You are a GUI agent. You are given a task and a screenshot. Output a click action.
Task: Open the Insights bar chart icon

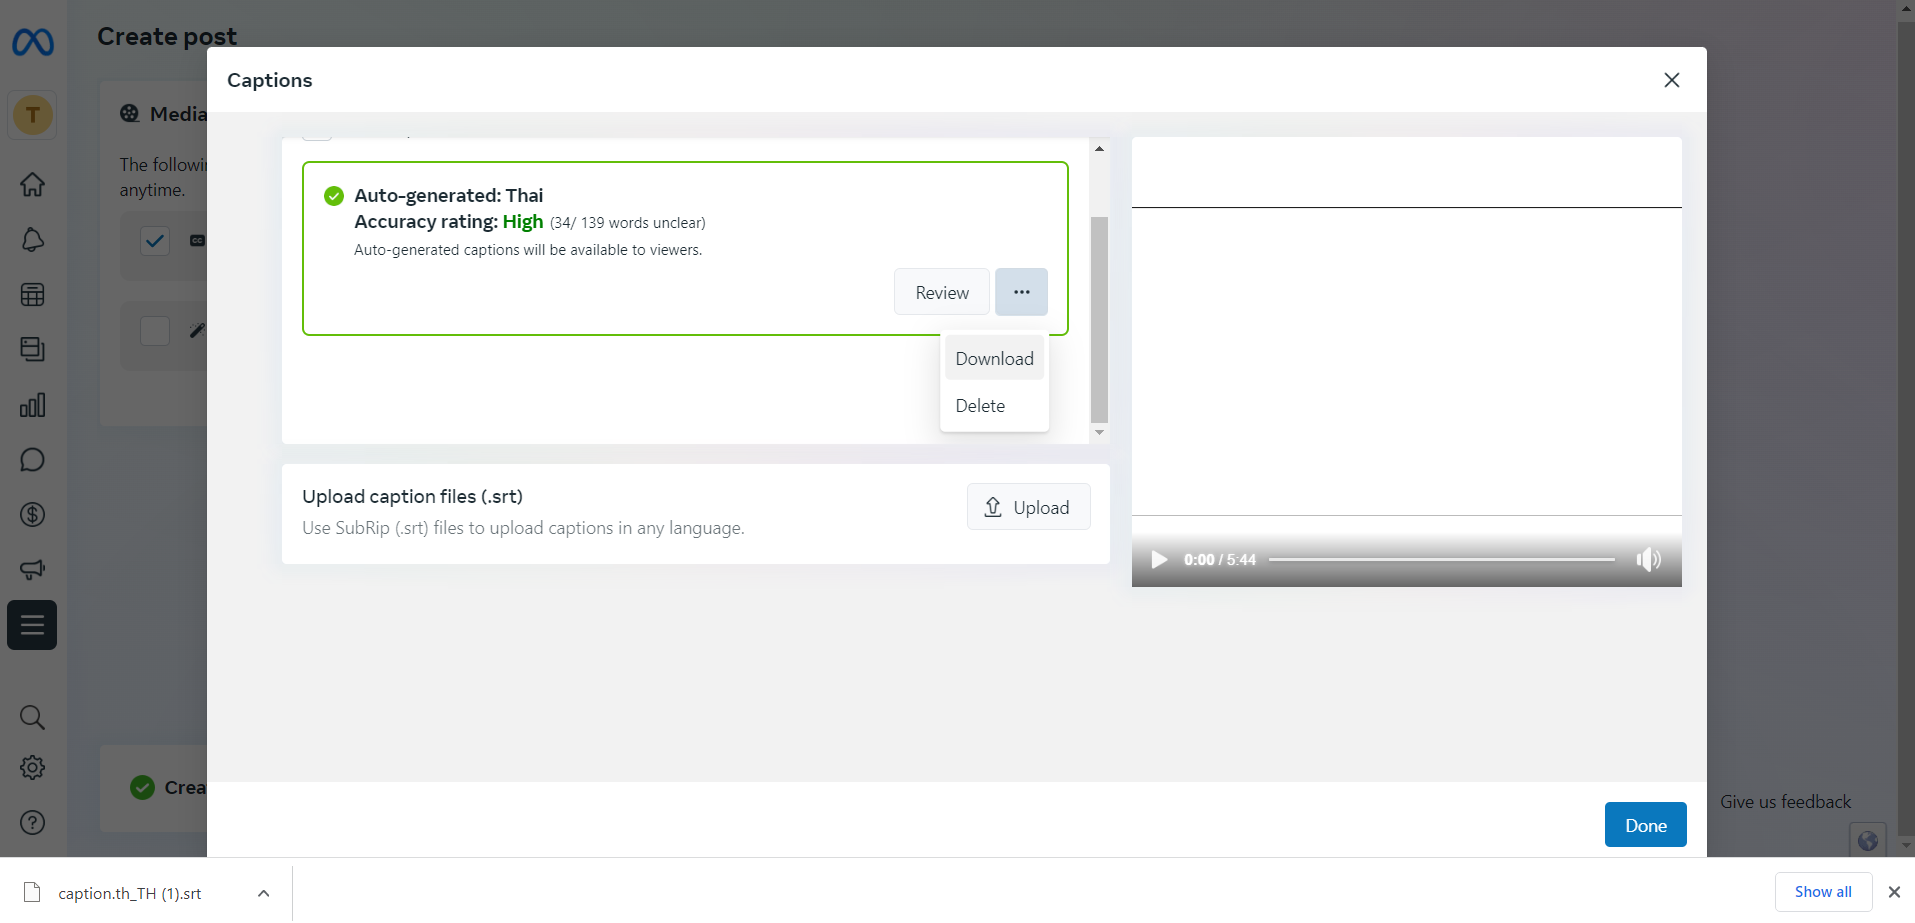pyautogui.click(x=33, y=405)
